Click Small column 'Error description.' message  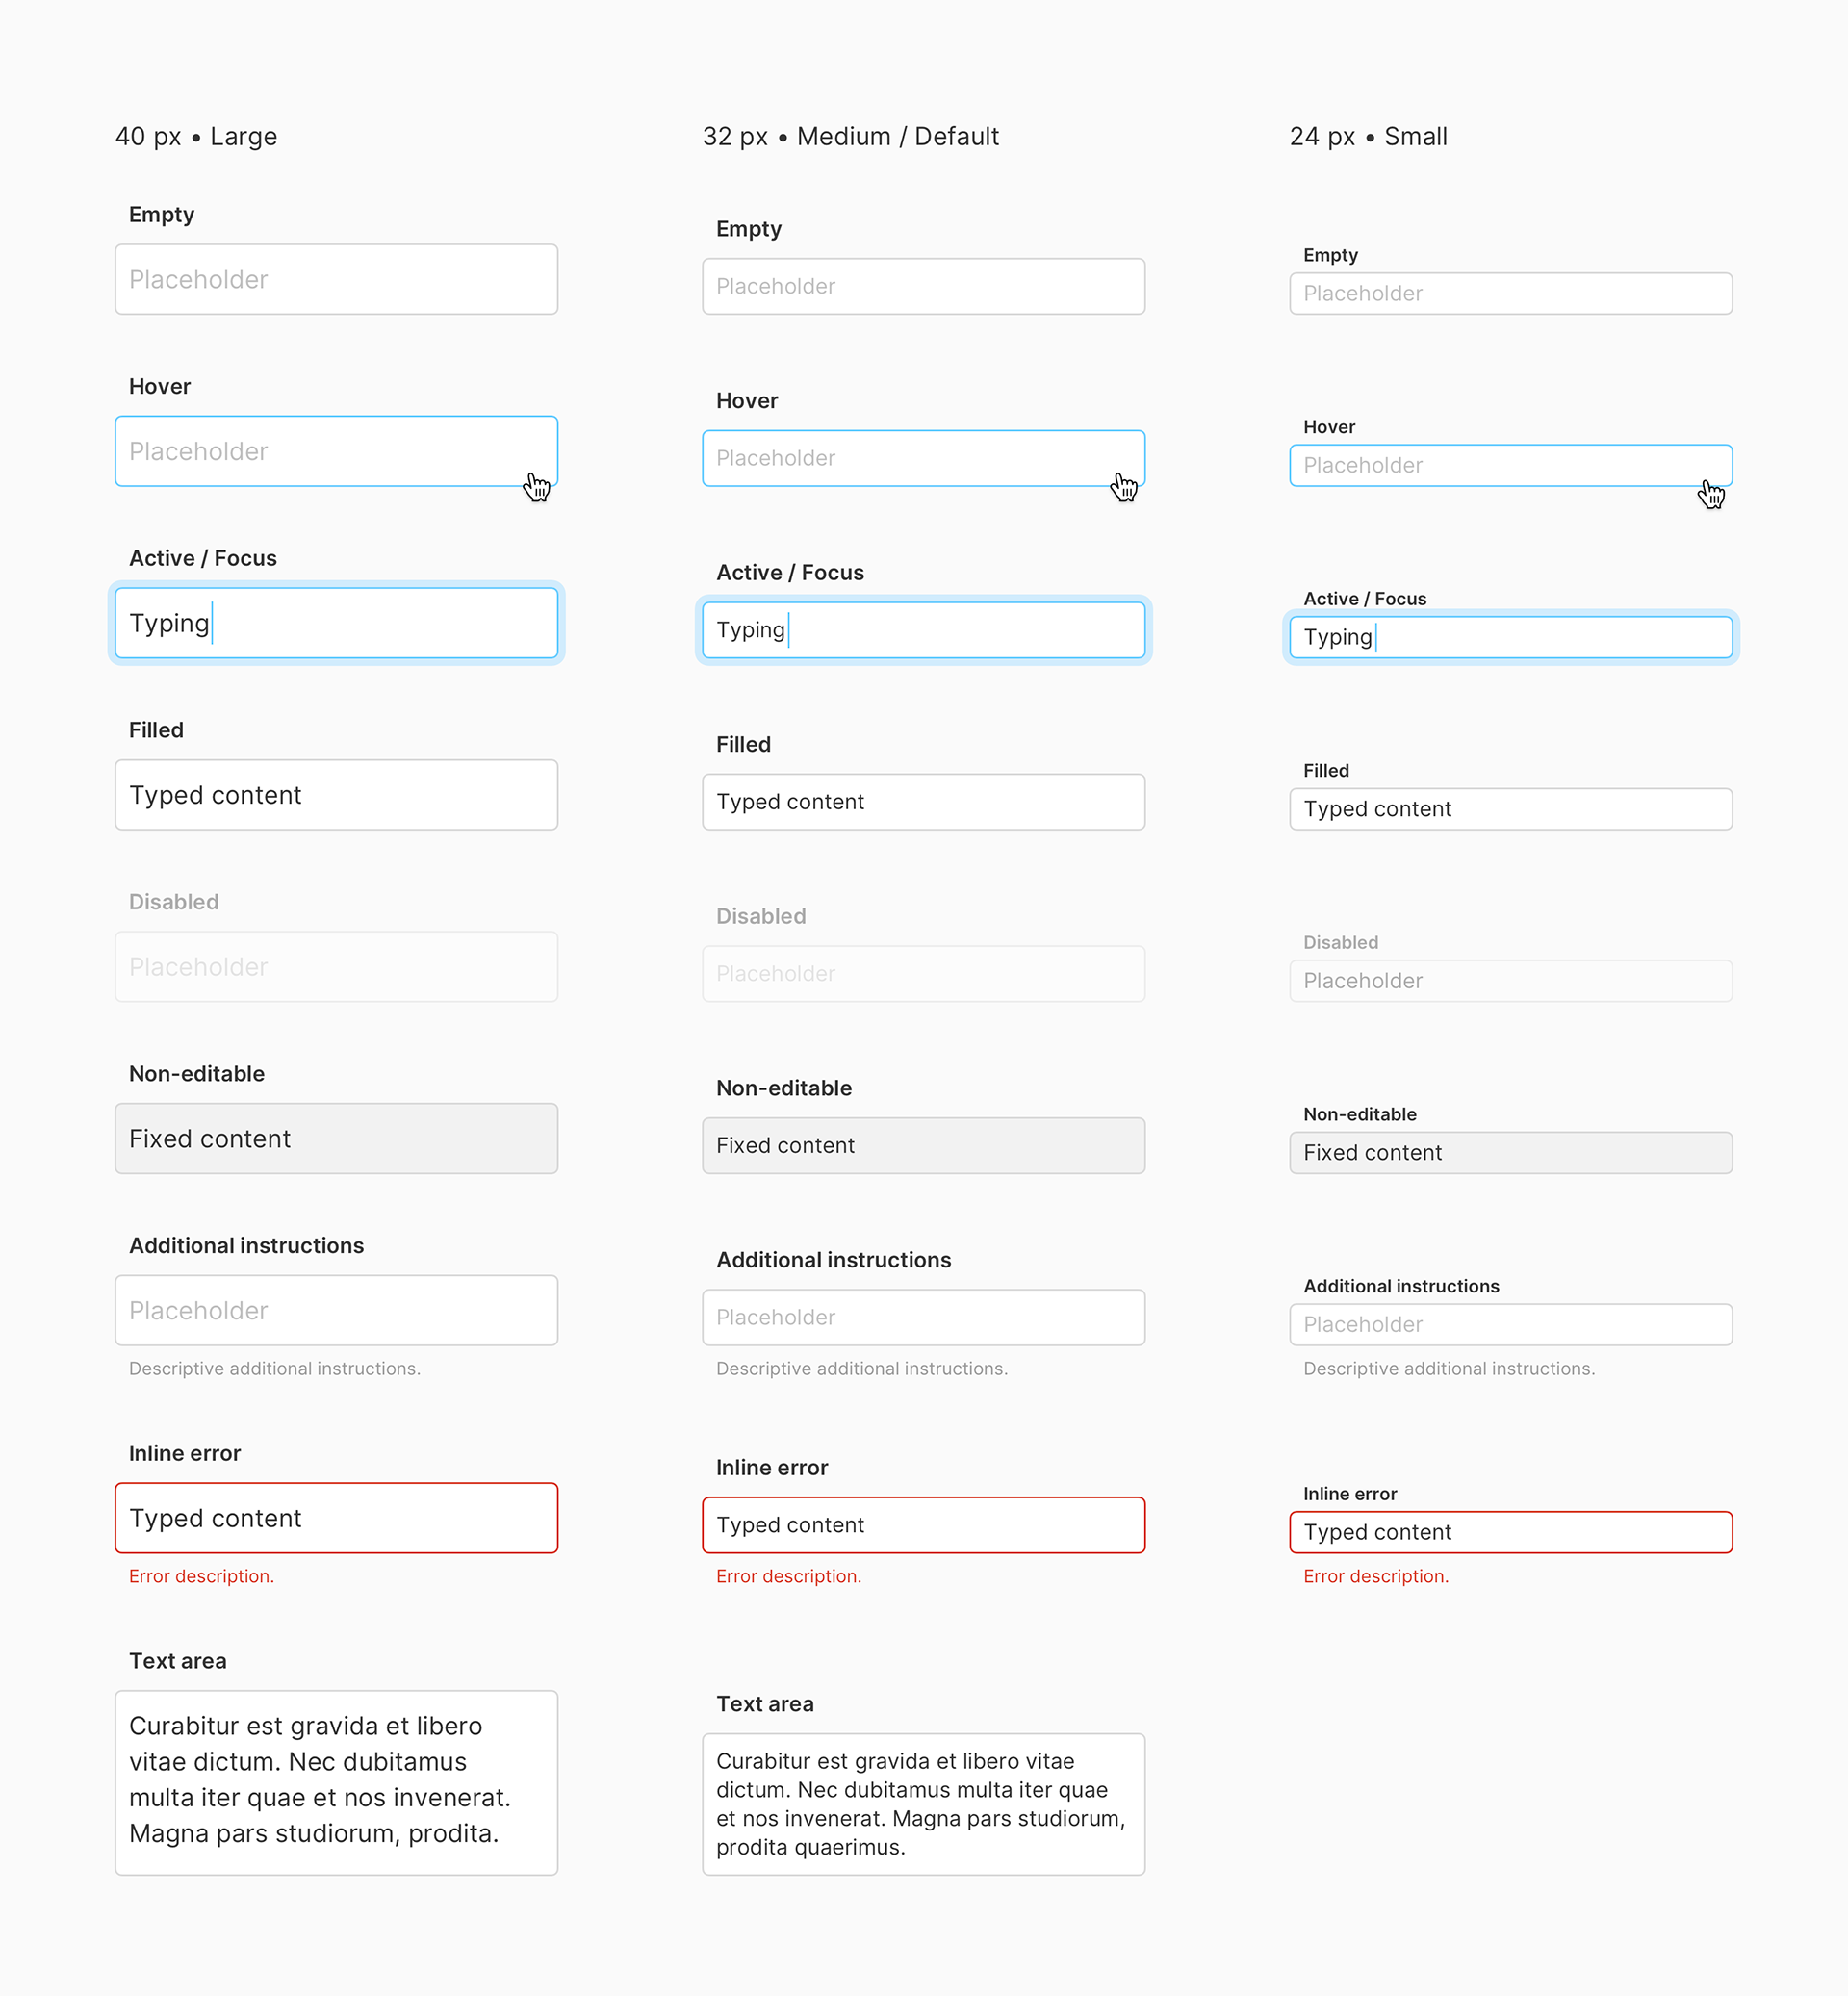pyautogui.click(x=1376, y=1576)
